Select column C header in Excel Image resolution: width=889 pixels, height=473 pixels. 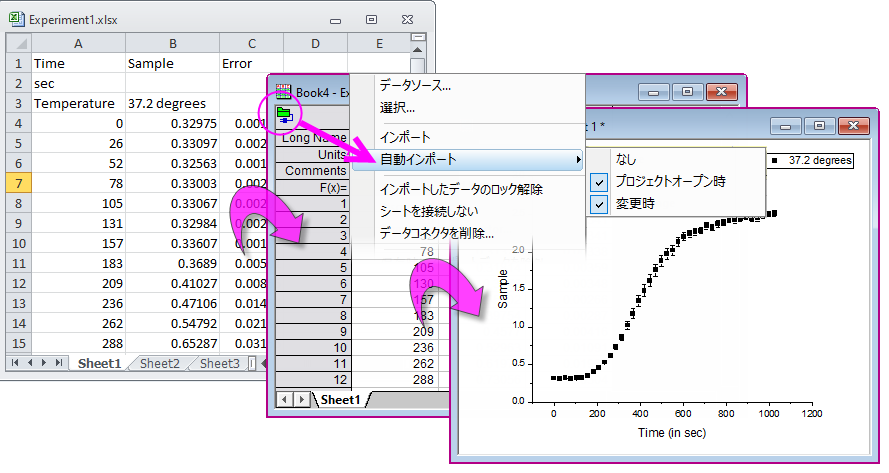click(x=252, y=44)
